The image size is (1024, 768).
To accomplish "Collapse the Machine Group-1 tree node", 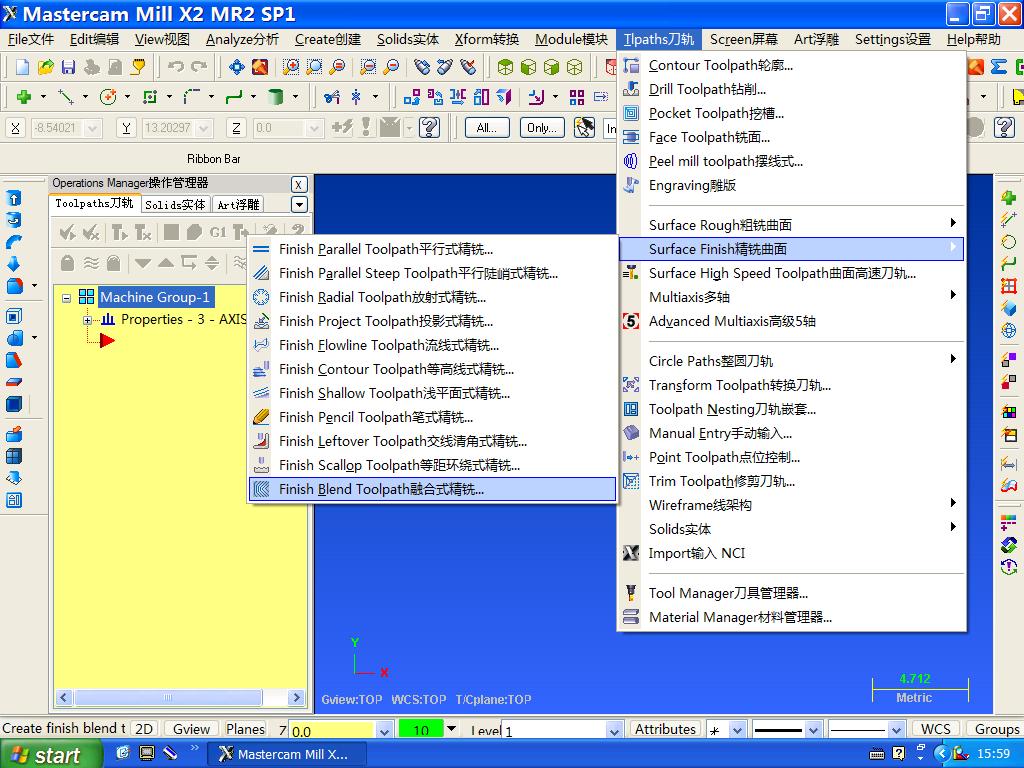I will point(66,298).
